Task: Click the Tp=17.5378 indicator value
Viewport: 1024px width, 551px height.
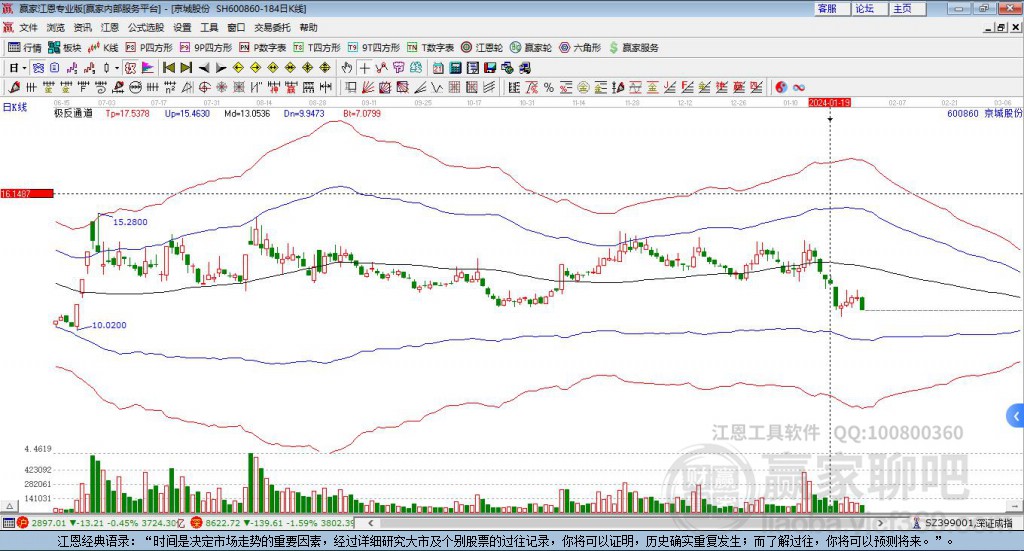Action: pyautogui.click(x=127, y=114)
